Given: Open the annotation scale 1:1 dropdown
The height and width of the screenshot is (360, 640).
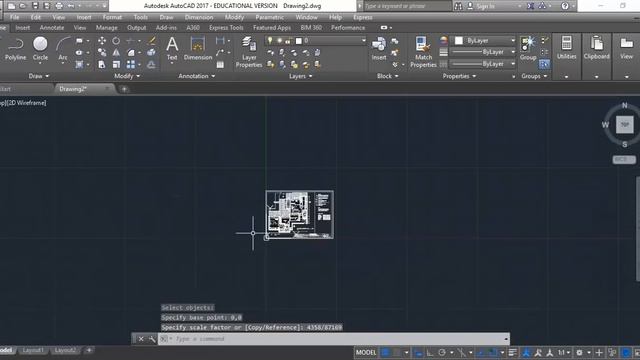Looking at the screenshot, I should tap(564, 352).
